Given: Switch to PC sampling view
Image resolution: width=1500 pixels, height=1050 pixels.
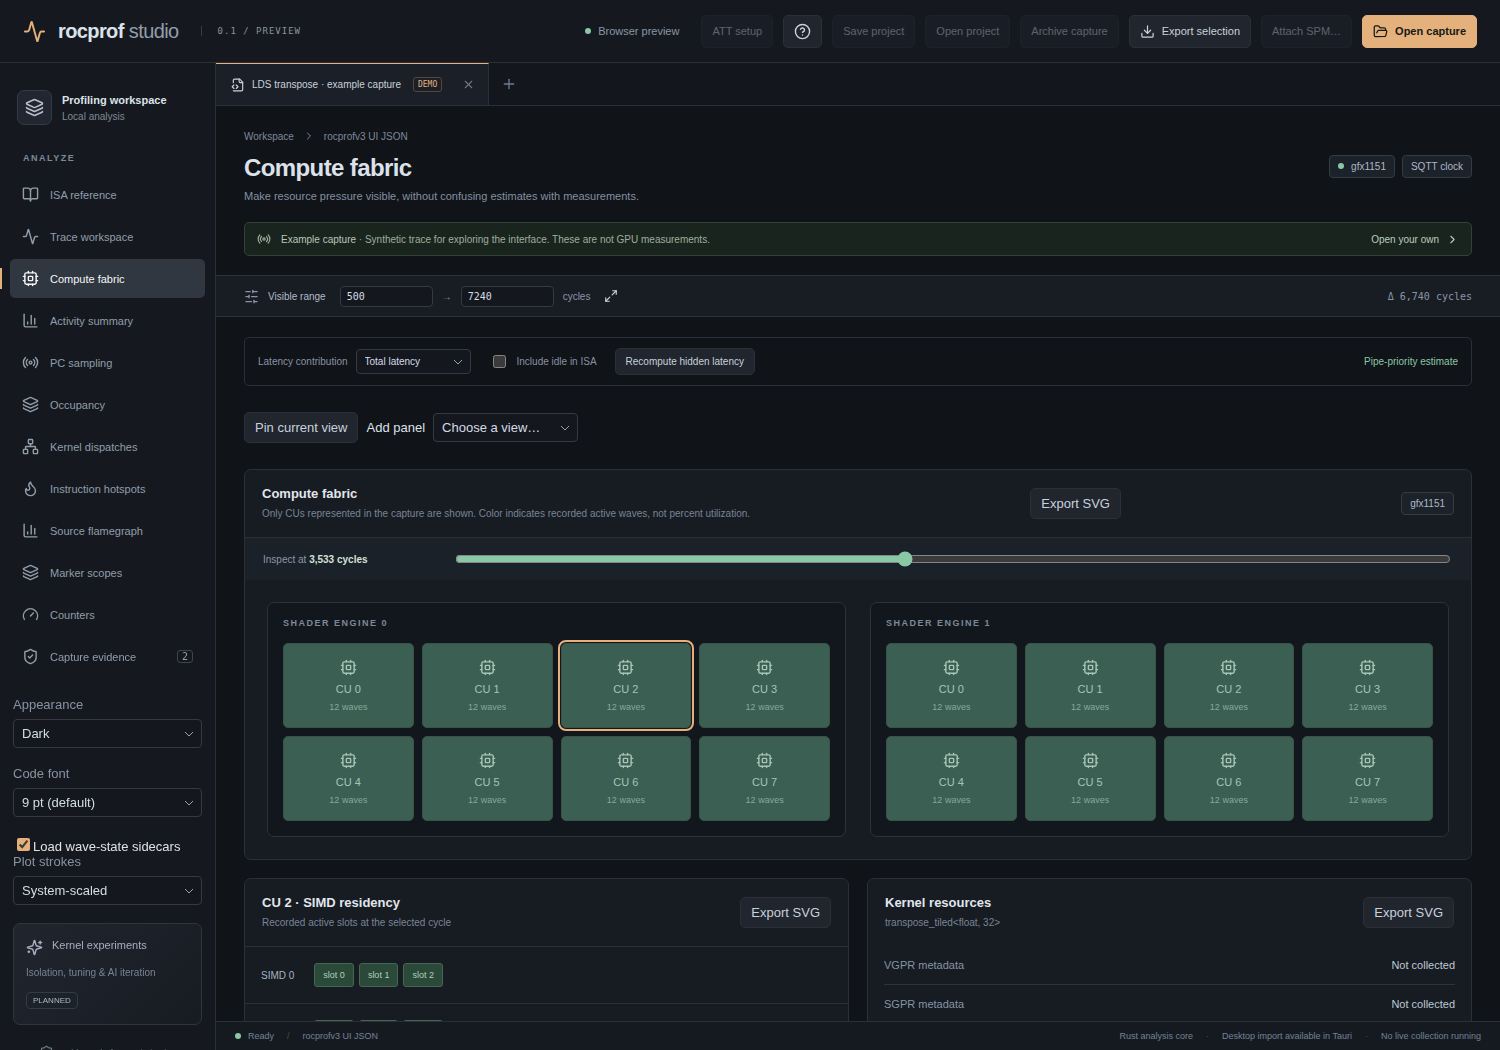Looking at the screenshot, I should 107,363.
